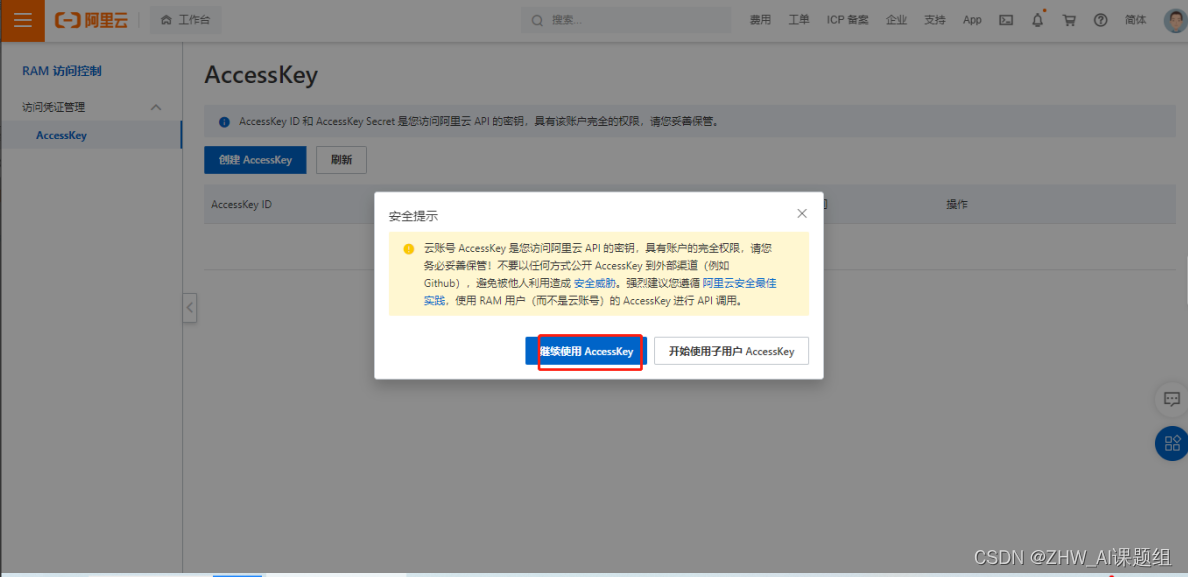Select AccessKey in sidebar
Viewport: 1188px width, 577px height.
(61, 136)
